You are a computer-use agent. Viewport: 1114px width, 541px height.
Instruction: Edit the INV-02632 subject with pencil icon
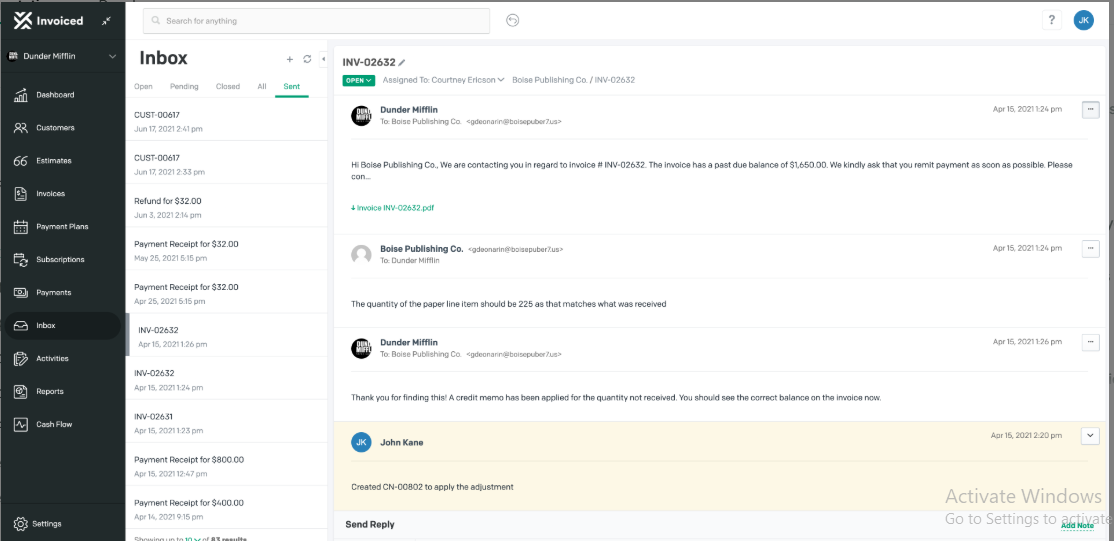(402, 63)
